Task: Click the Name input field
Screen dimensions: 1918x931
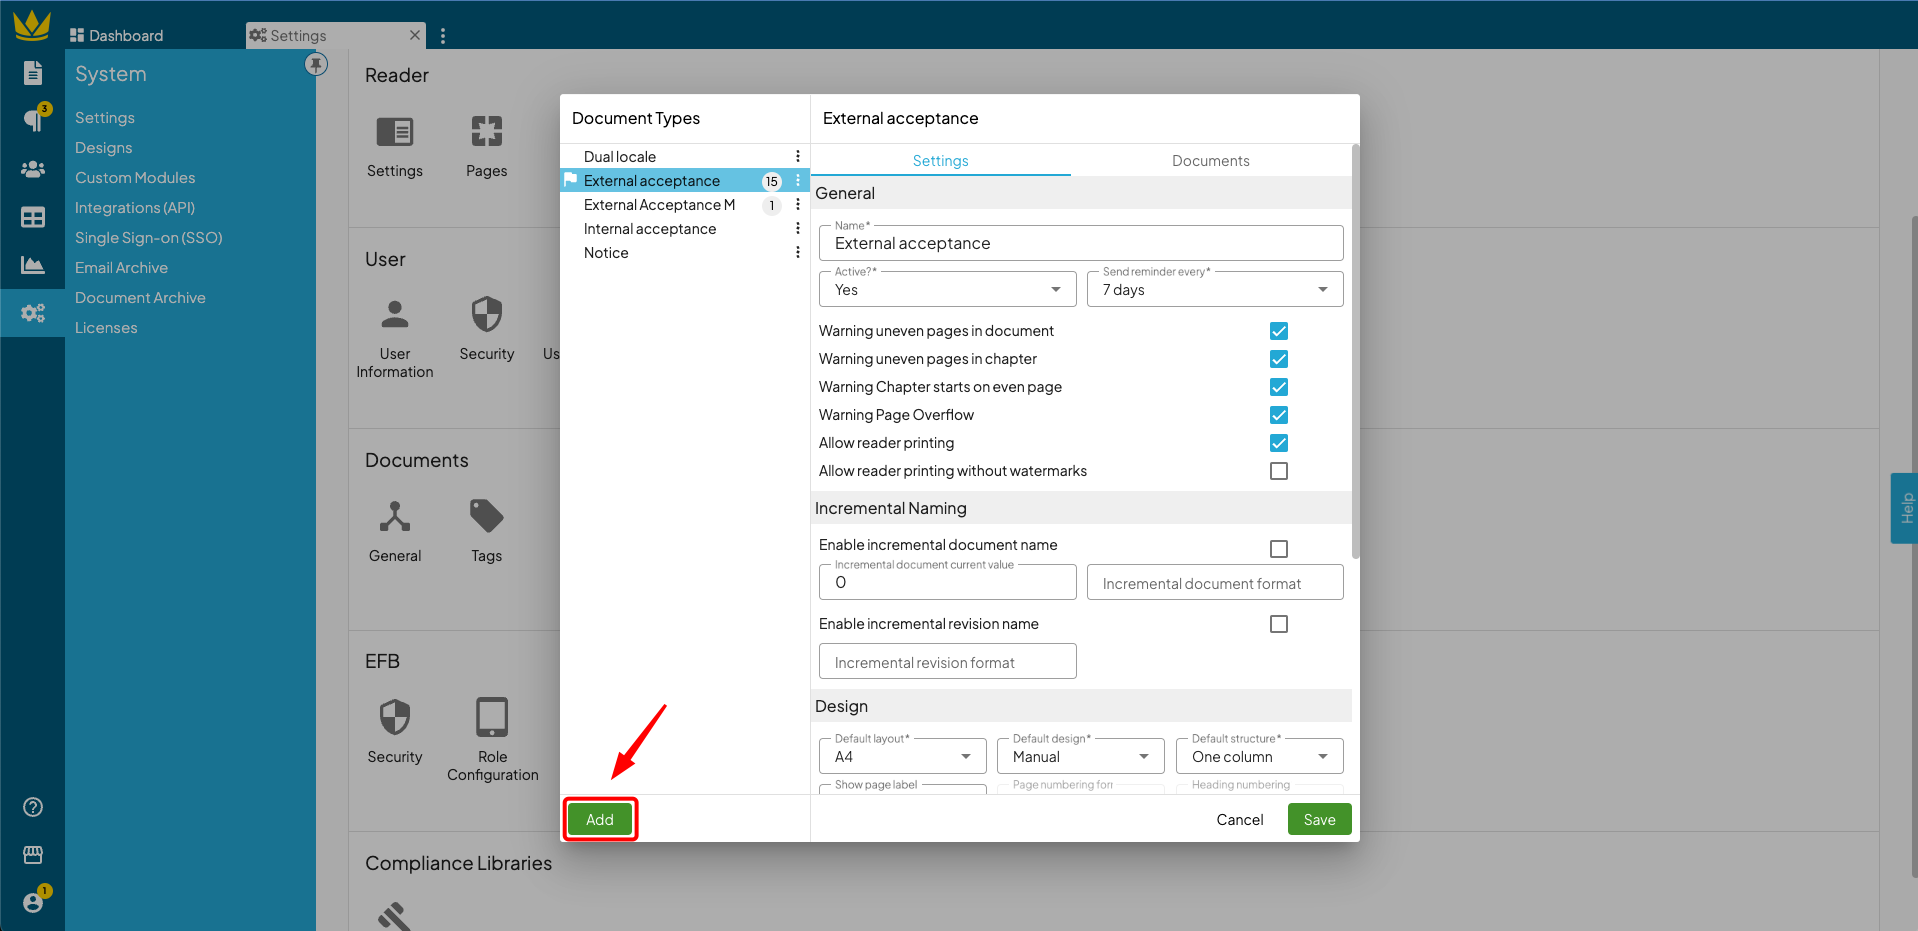Action: 1080,244
